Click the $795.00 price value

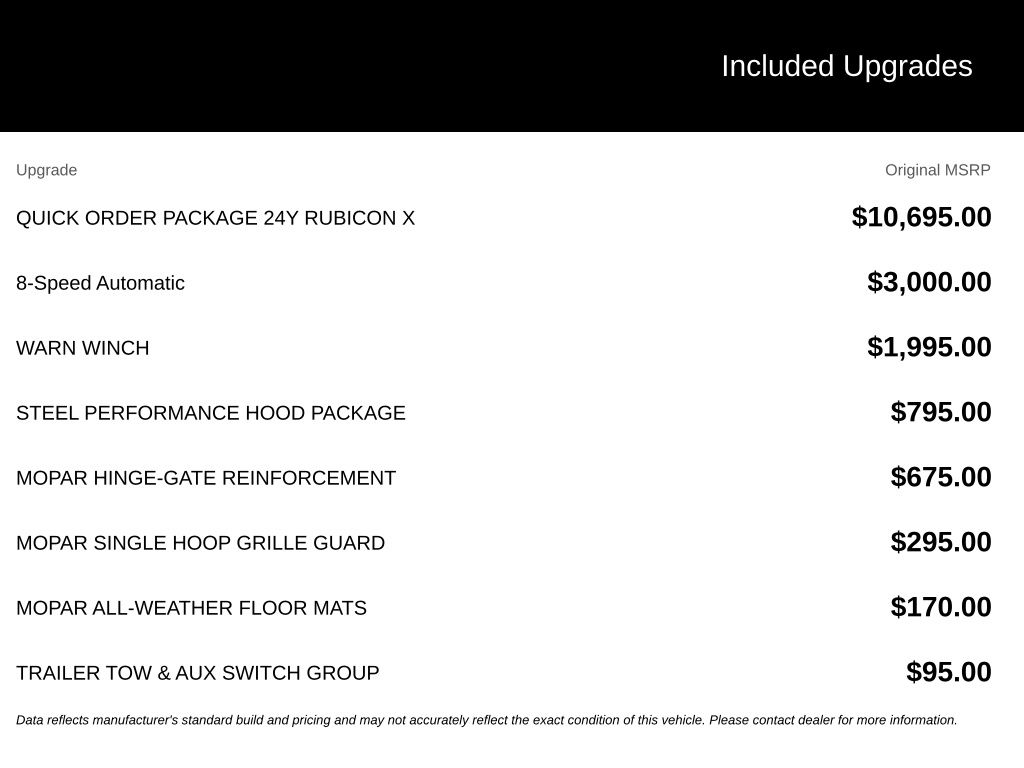[x=940, y=412]
